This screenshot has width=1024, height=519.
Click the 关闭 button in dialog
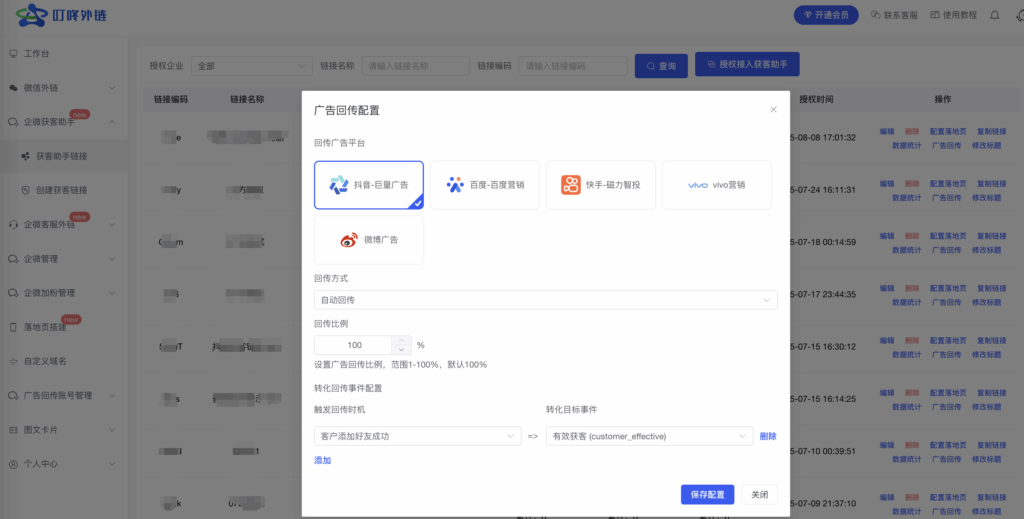coord(760,494)
